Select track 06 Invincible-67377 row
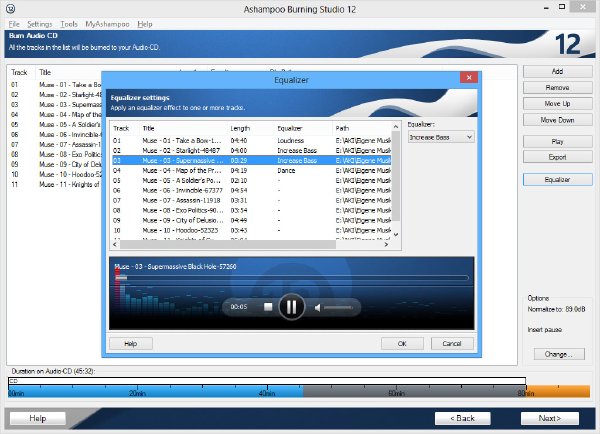The image size is (600, 434). tap(252, 190)
